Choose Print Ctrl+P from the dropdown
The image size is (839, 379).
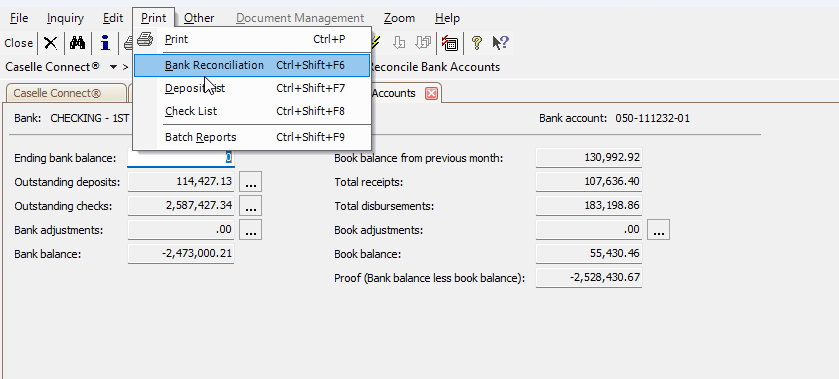(252, 39)
